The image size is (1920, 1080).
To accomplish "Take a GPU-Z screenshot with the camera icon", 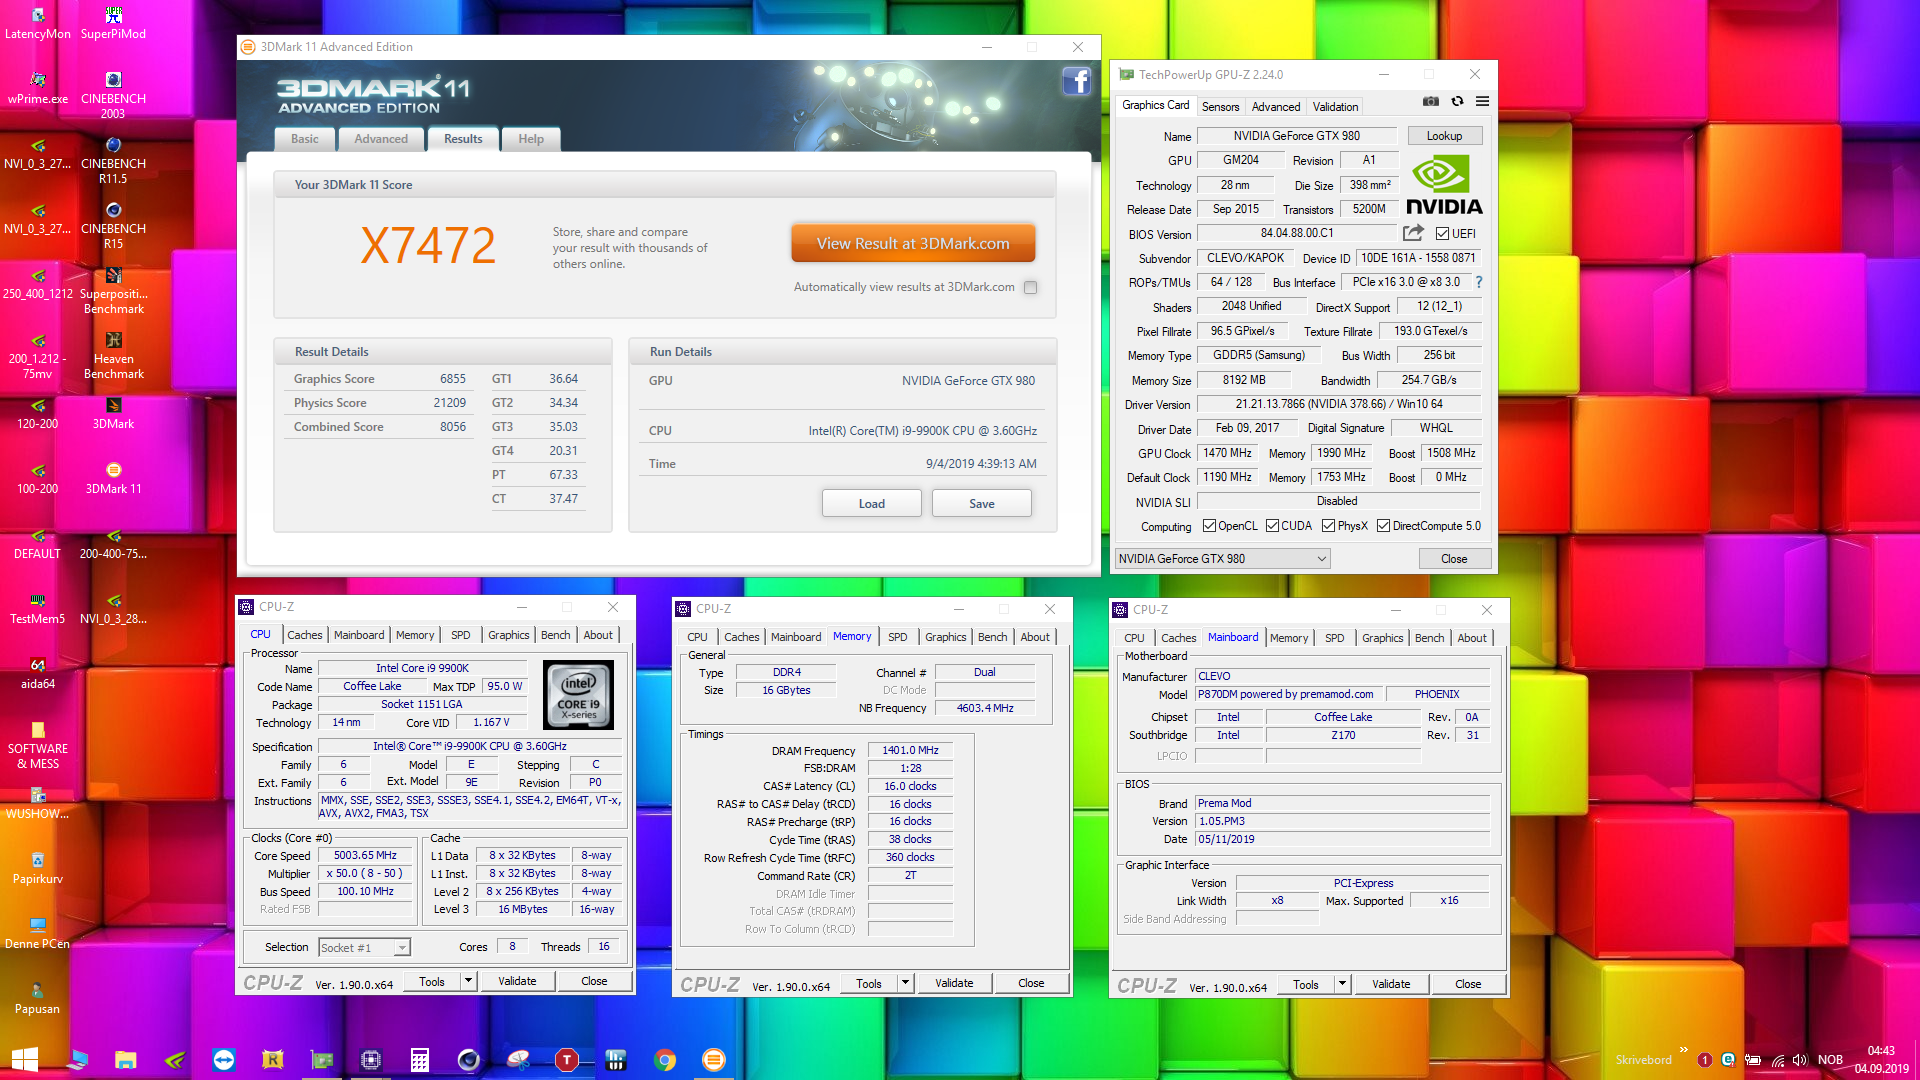I will [x=1431, y=101].
